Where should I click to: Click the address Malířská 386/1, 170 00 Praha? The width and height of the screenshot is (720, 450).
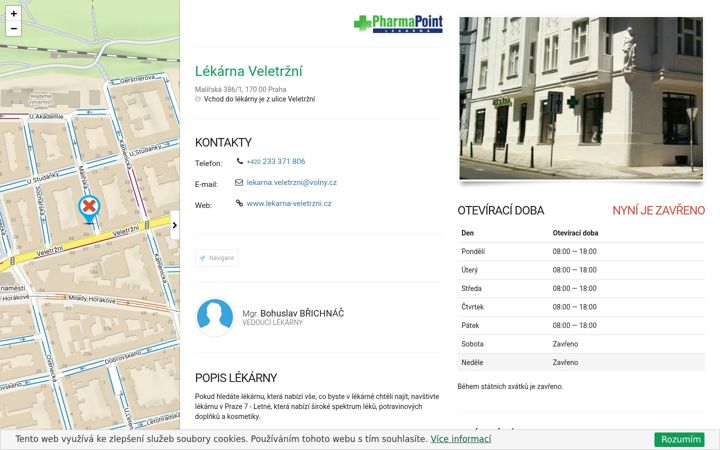(241, 89)
